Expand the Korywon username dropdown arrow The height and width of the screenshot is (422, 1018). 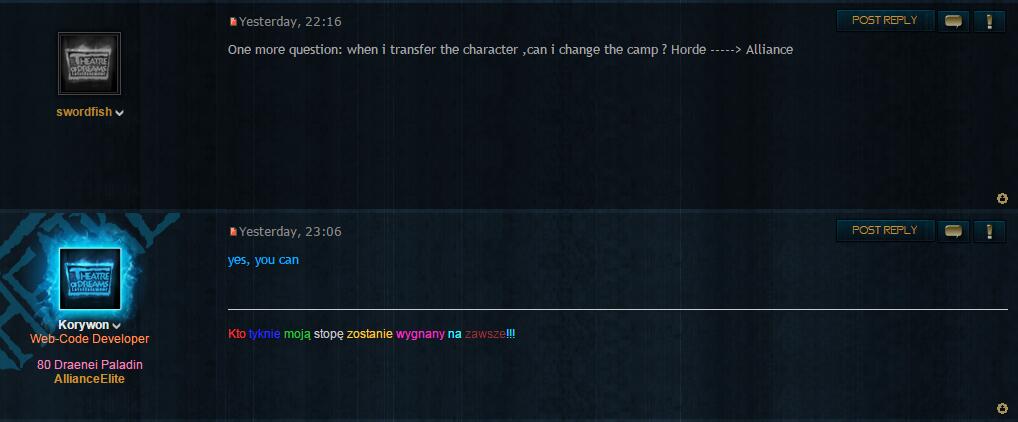(116, 326)
